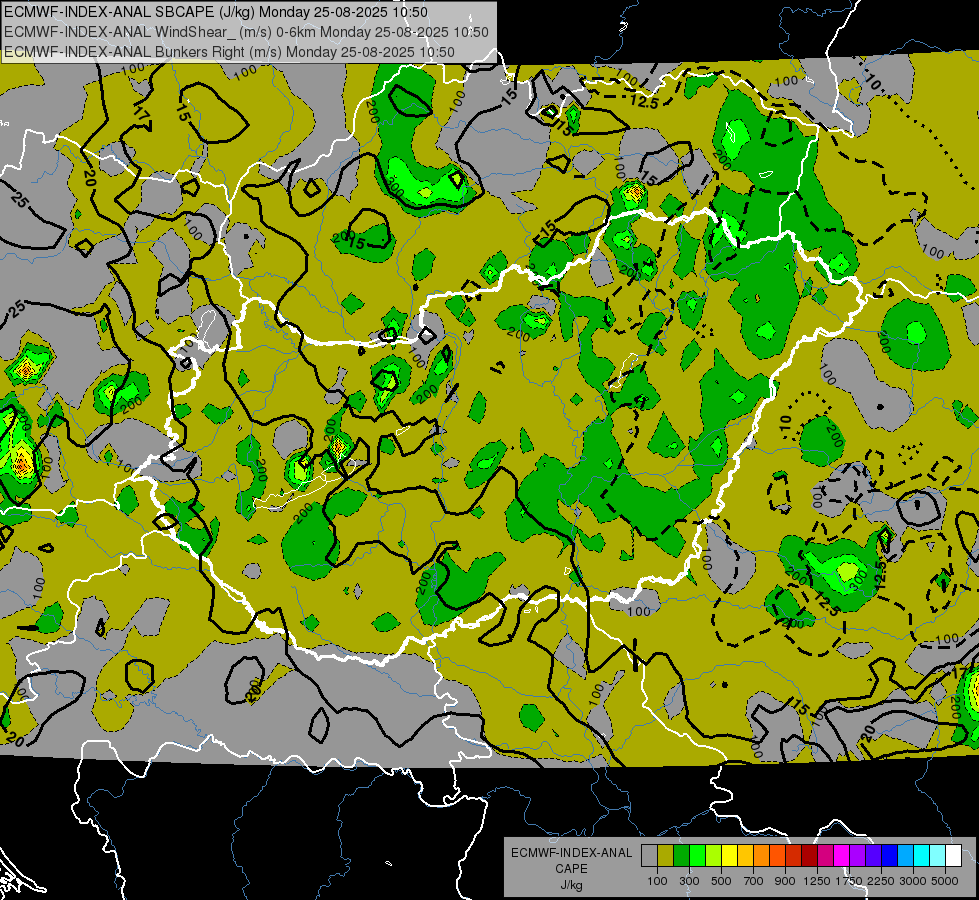
Task: Click the ECMWF-INDEX-ANAL legend heading
Action: (x=571, y=853)
